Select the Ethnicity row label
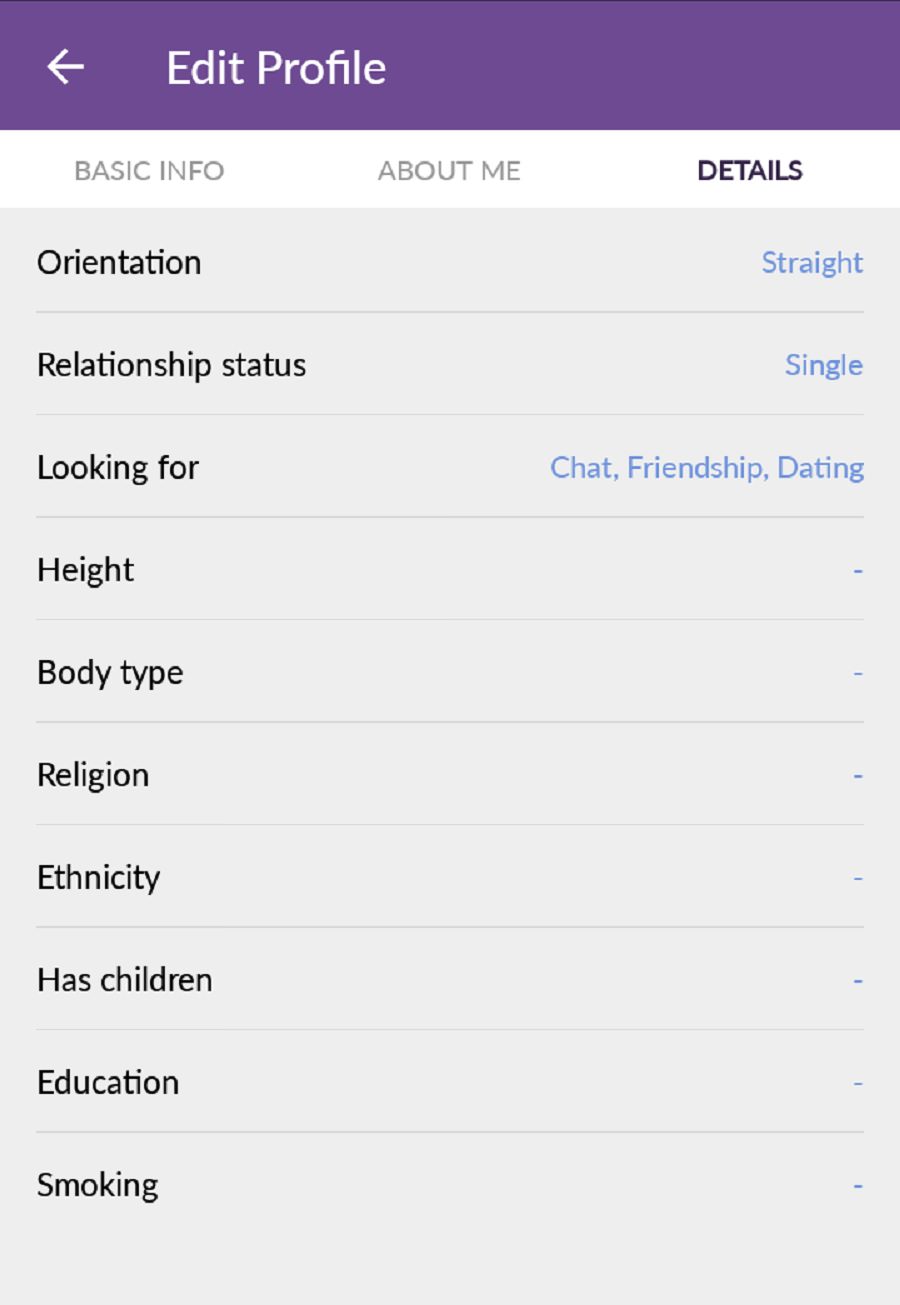The height and width of the screenshot is (1305, 900). coord(98,878)
